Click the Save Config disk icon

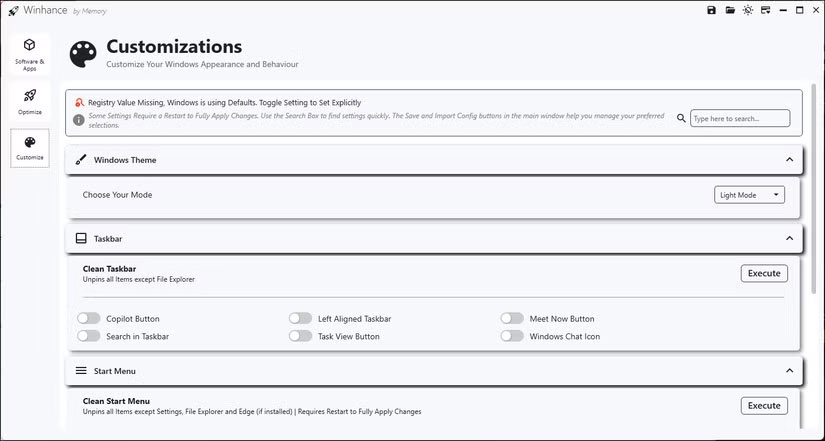tap(711, 10)
